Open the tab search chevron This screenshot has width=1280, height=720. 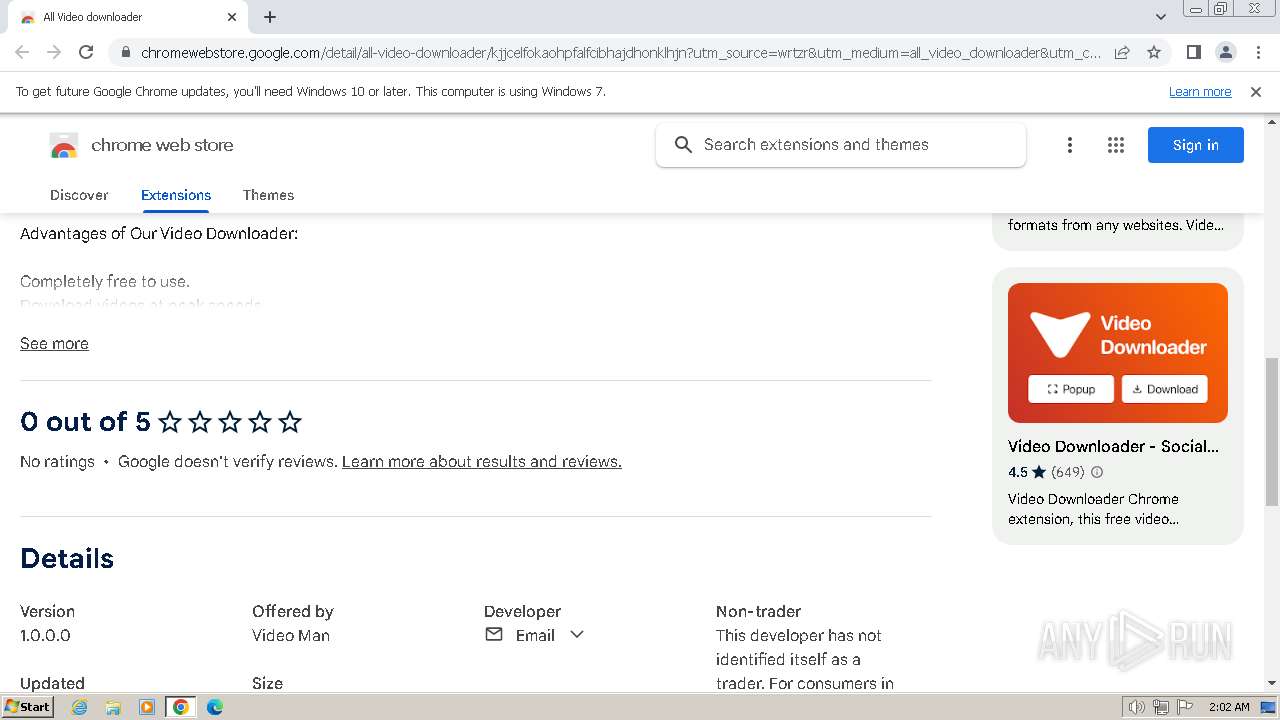1160,17
